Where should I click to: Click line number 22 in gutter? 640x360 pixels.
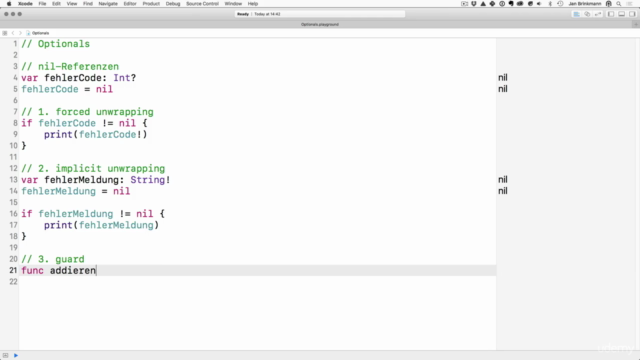(13, 282)
